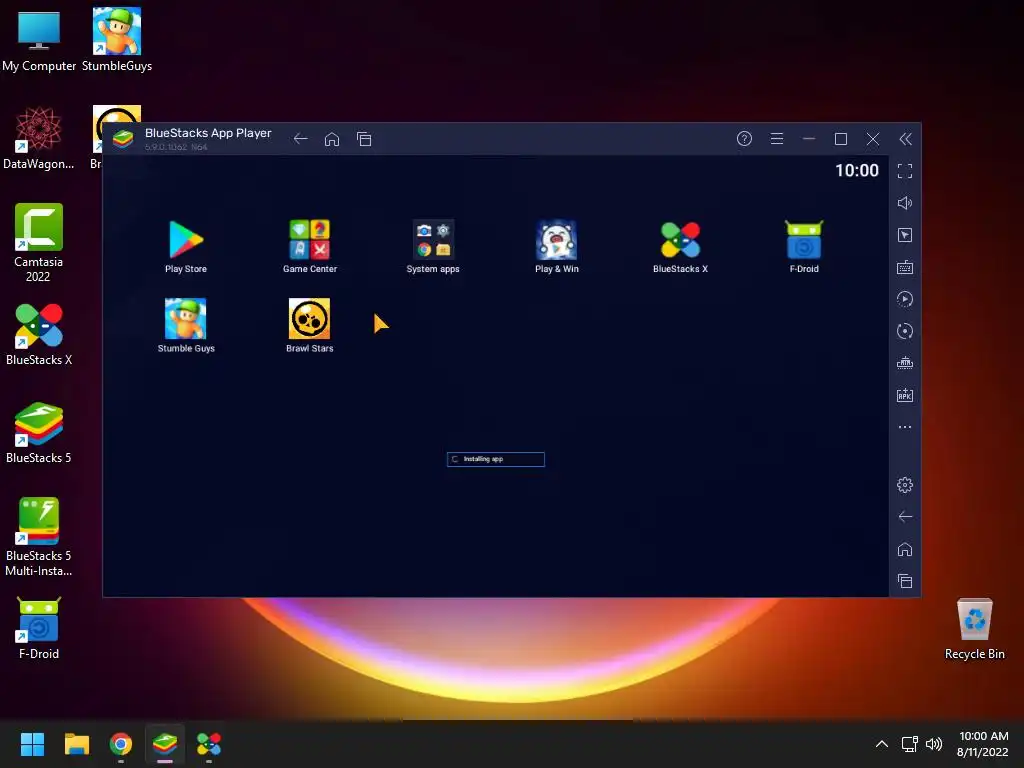Close the BlueStacks App Player window
Viewport: 1024px width, 768px height.
(x=872, y=138)
